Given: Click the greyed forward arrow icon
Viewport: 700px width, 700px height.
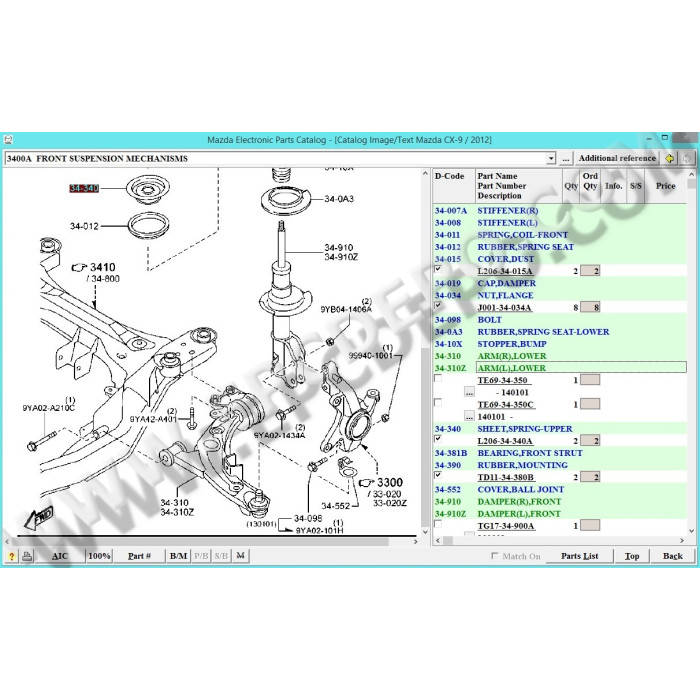Looking at the screenshot, I should pyautogui.click(x=686, y=158).
